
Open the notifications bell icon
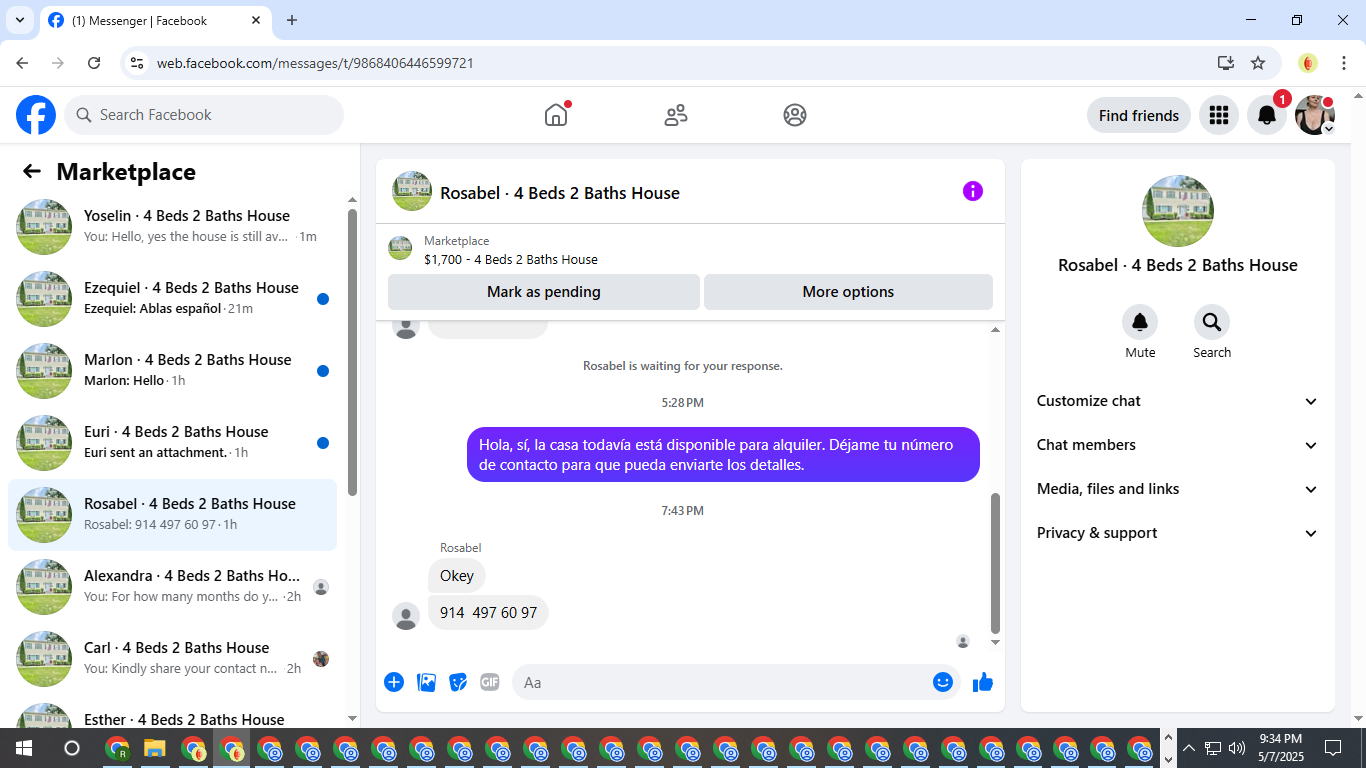[1266, 115]
